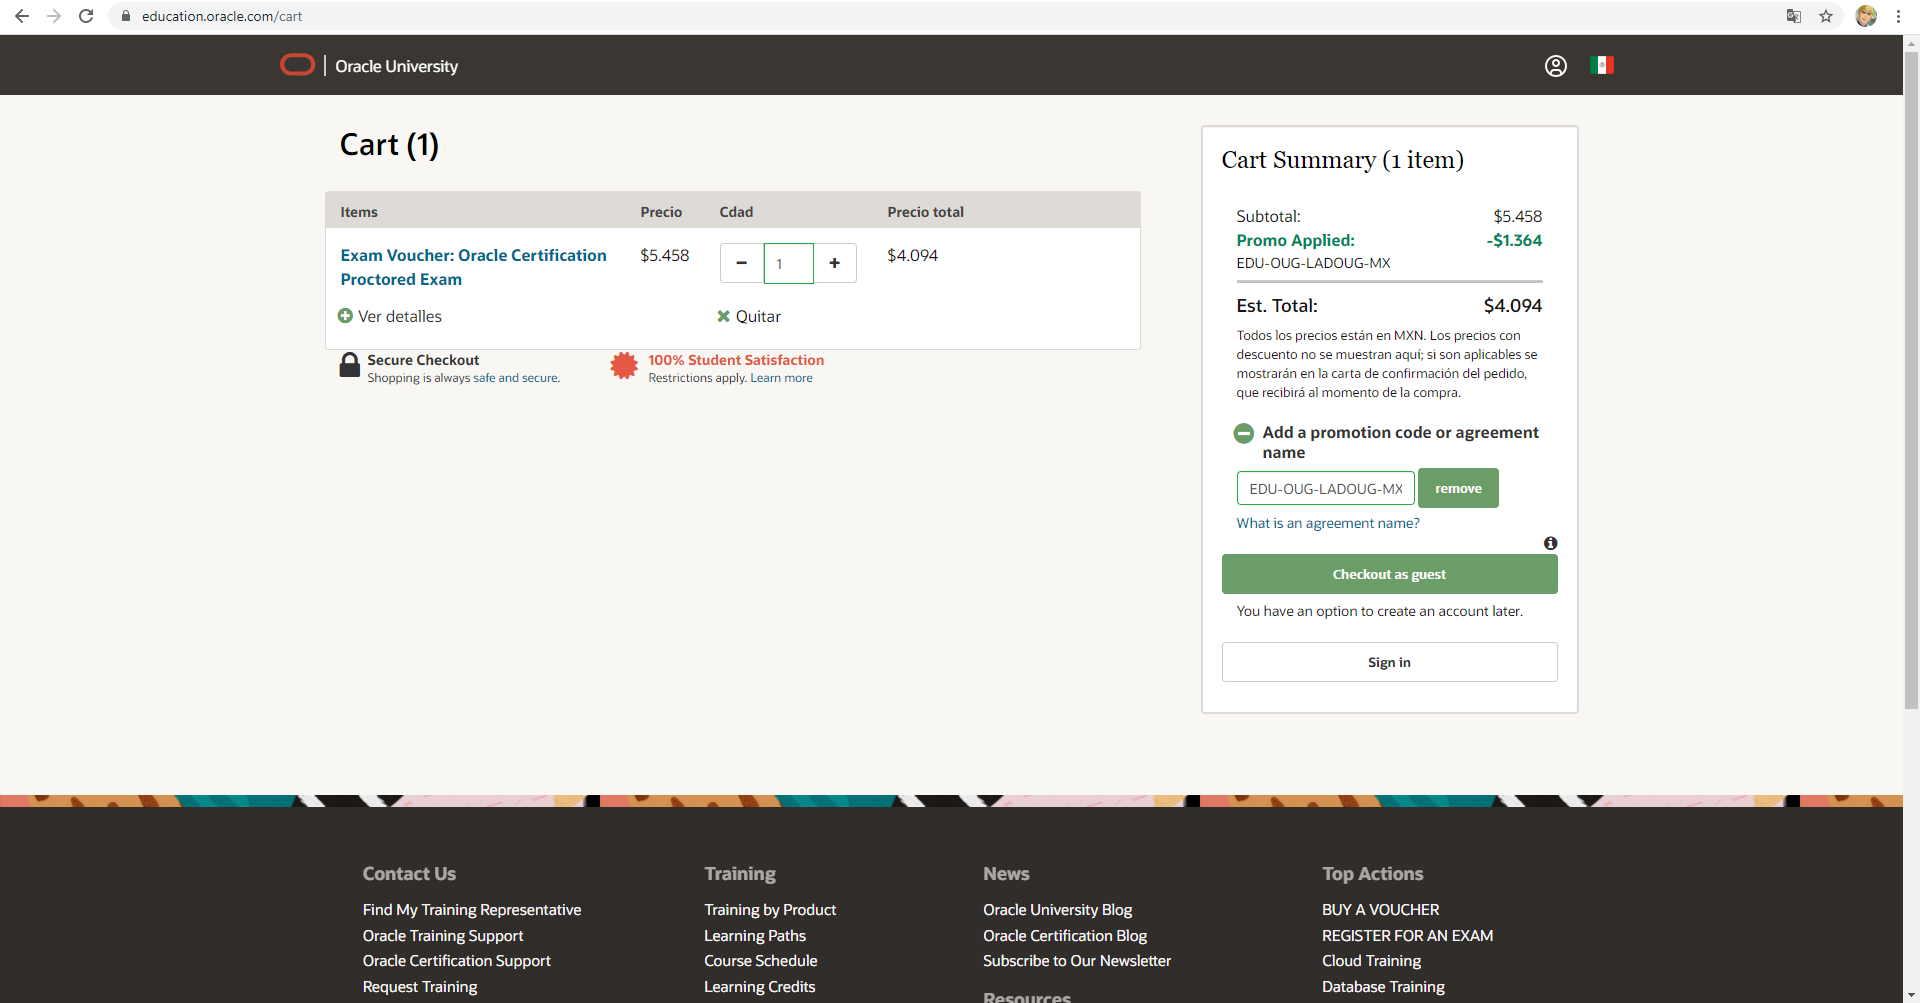Click the Mexico flag country selector
The image size is (1920, 1003).
click(x=1602, y=65)
